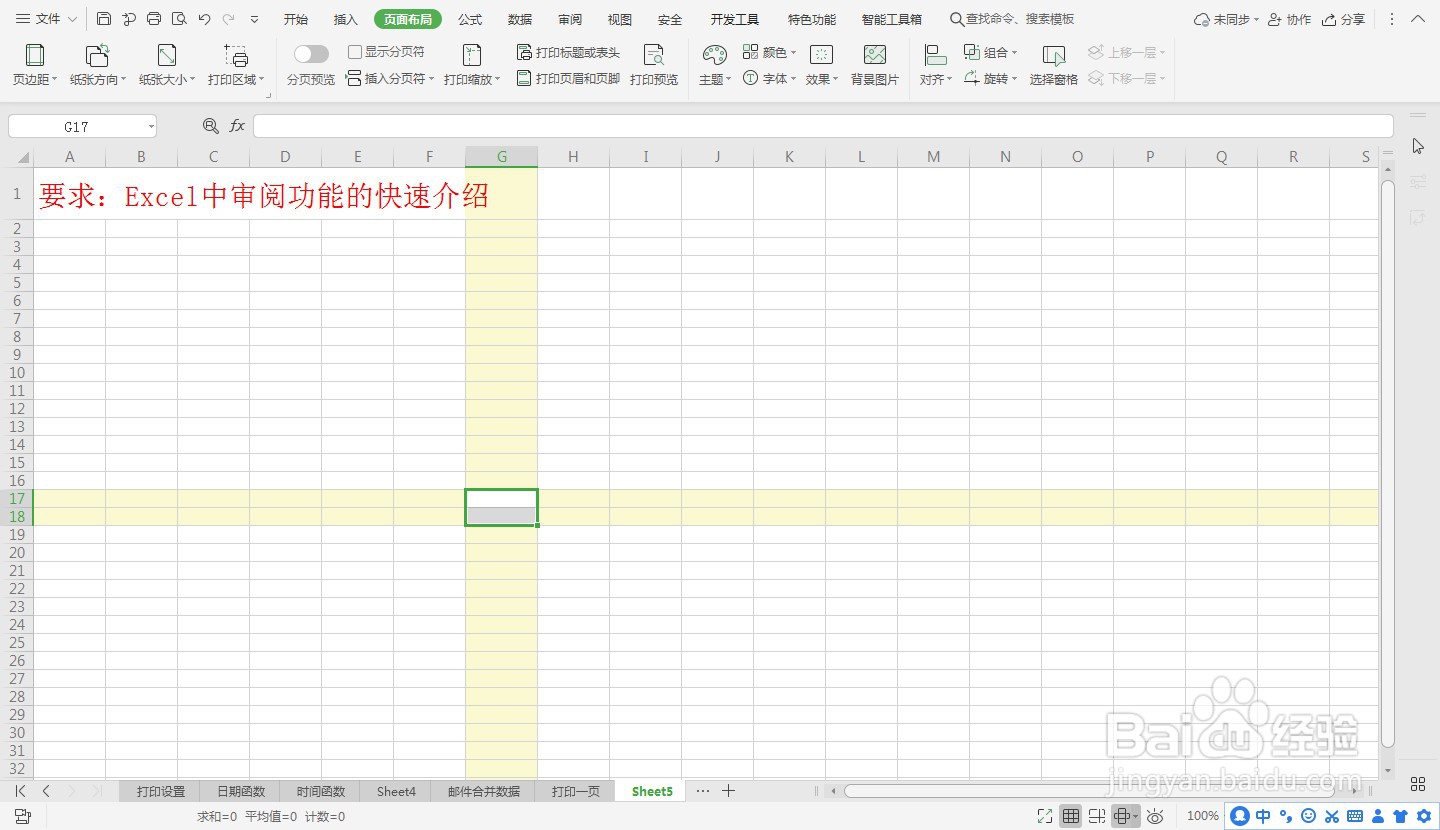The height and width of the screenshot is (830, 1440).
Task: Switch to the 智能工具箱 ribbon tab
Action: 892,19
